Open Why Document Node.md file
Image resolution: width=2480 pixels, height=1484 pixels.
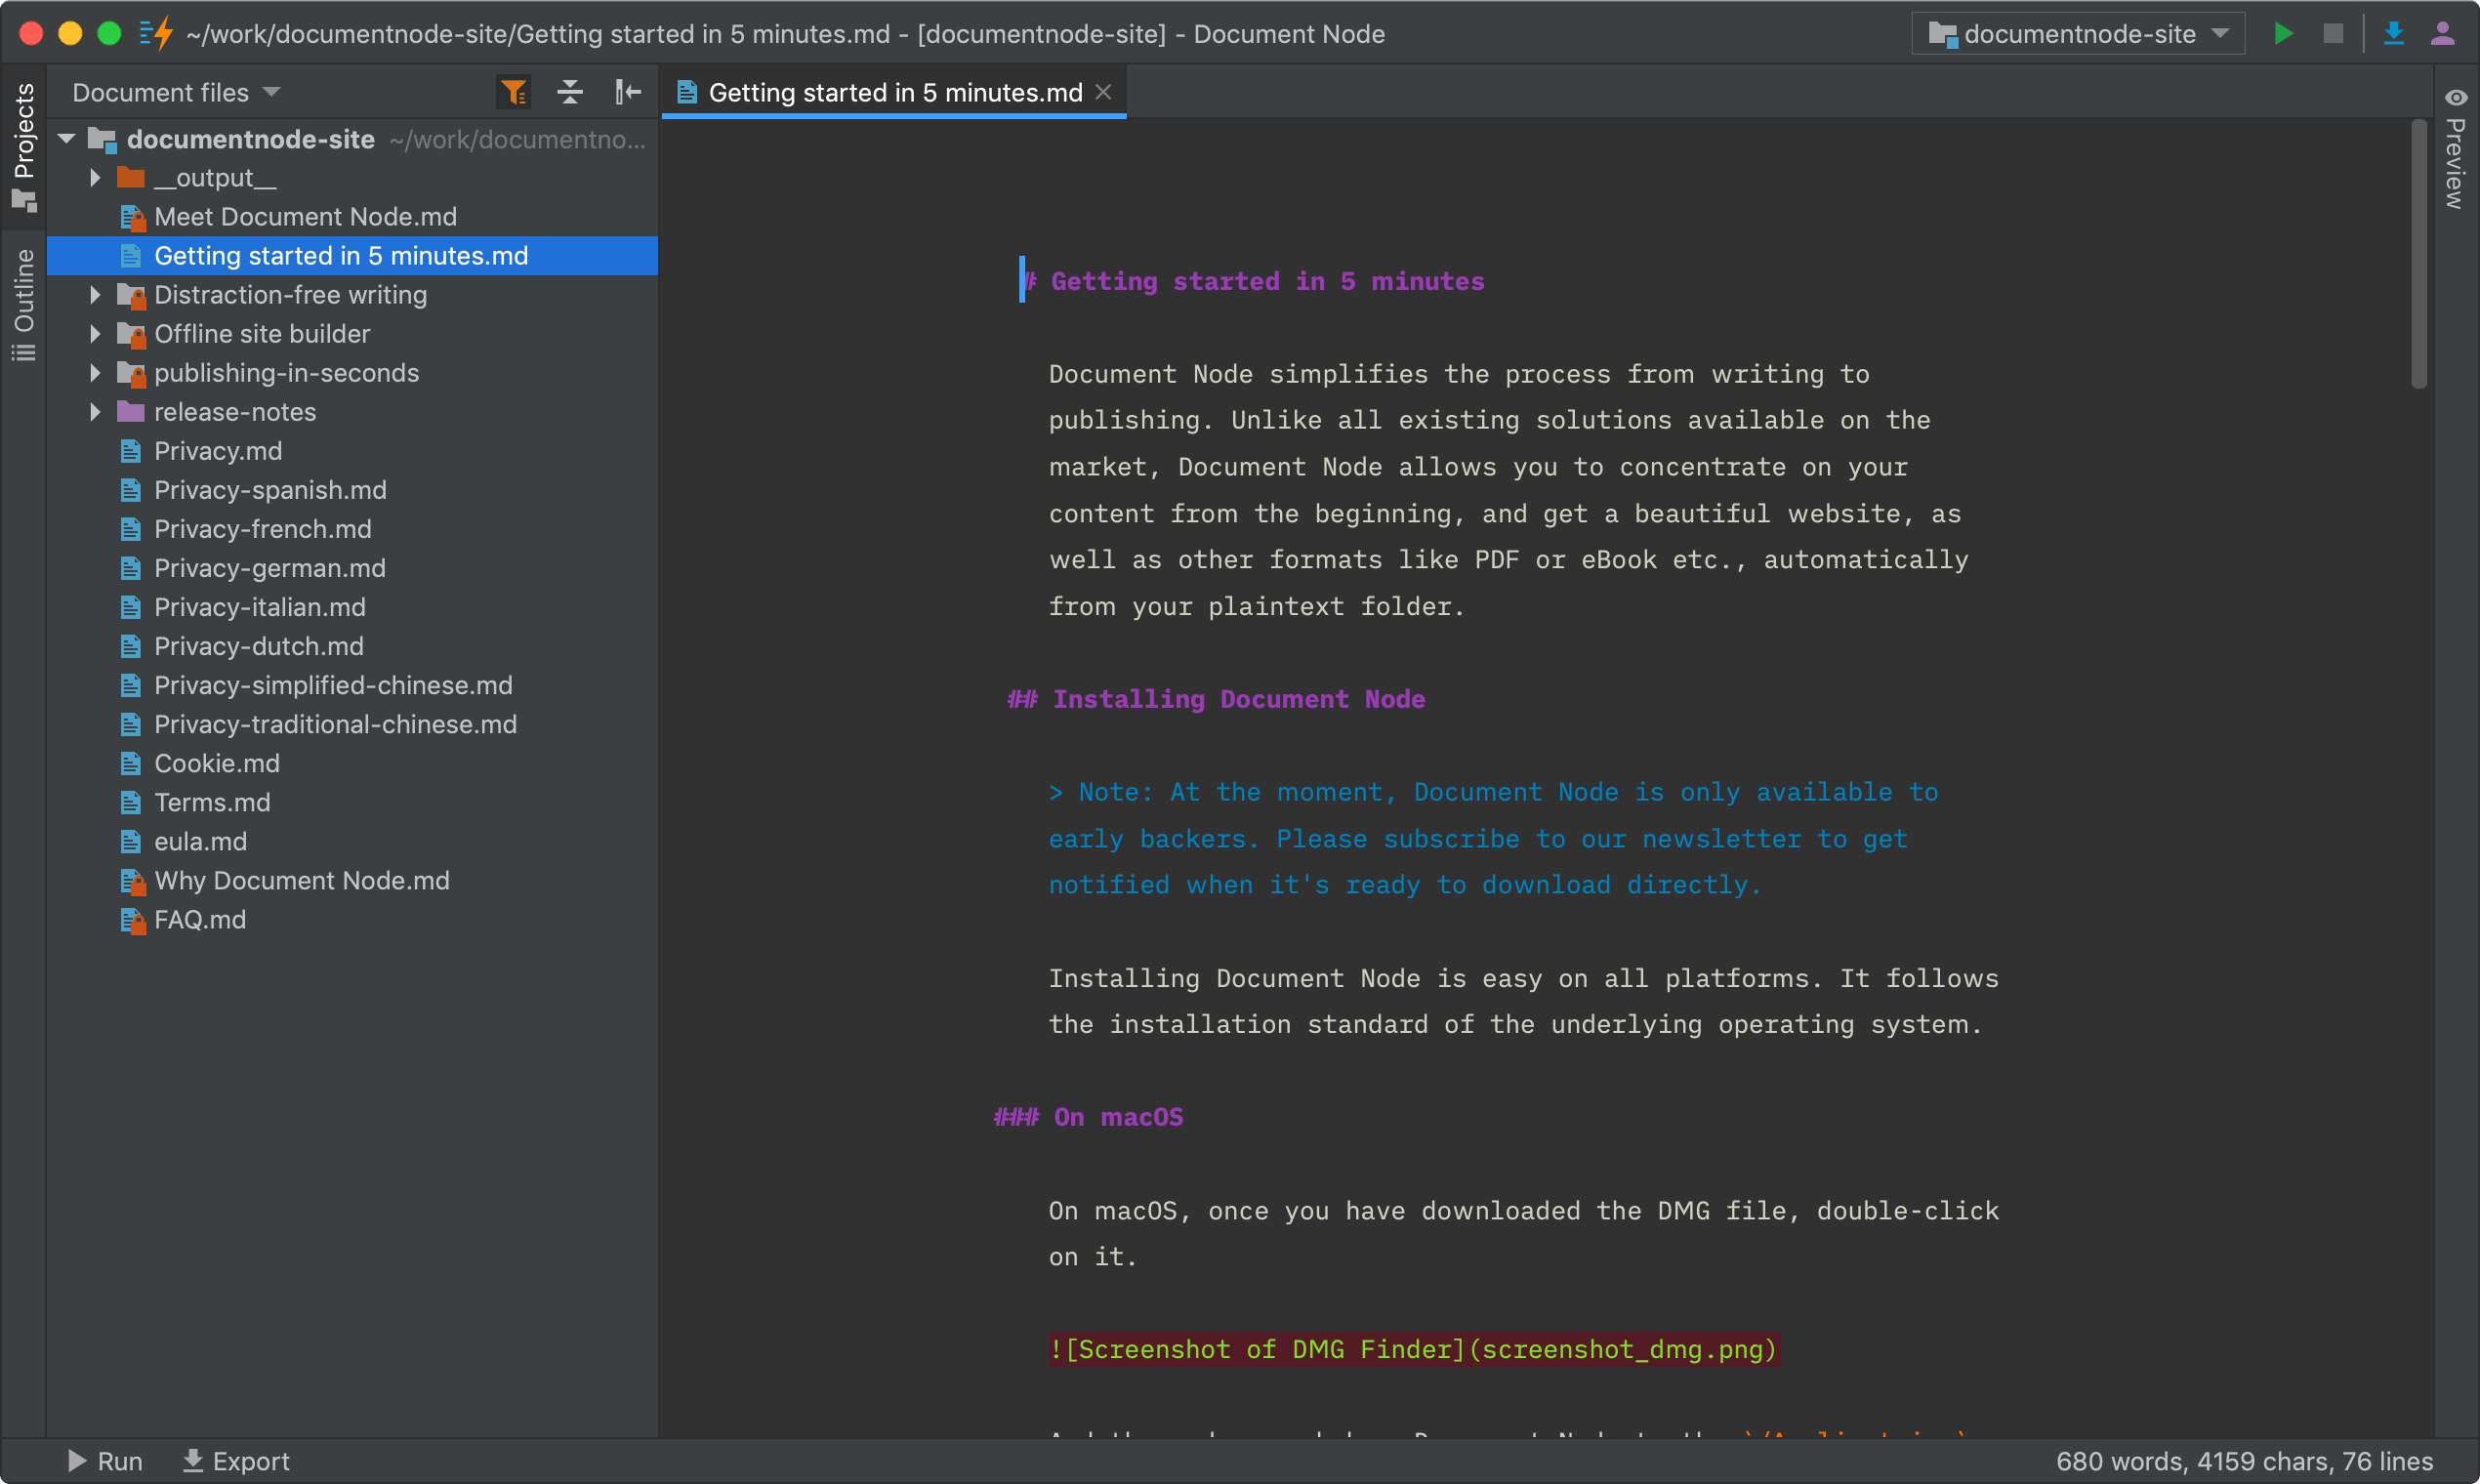353,880
